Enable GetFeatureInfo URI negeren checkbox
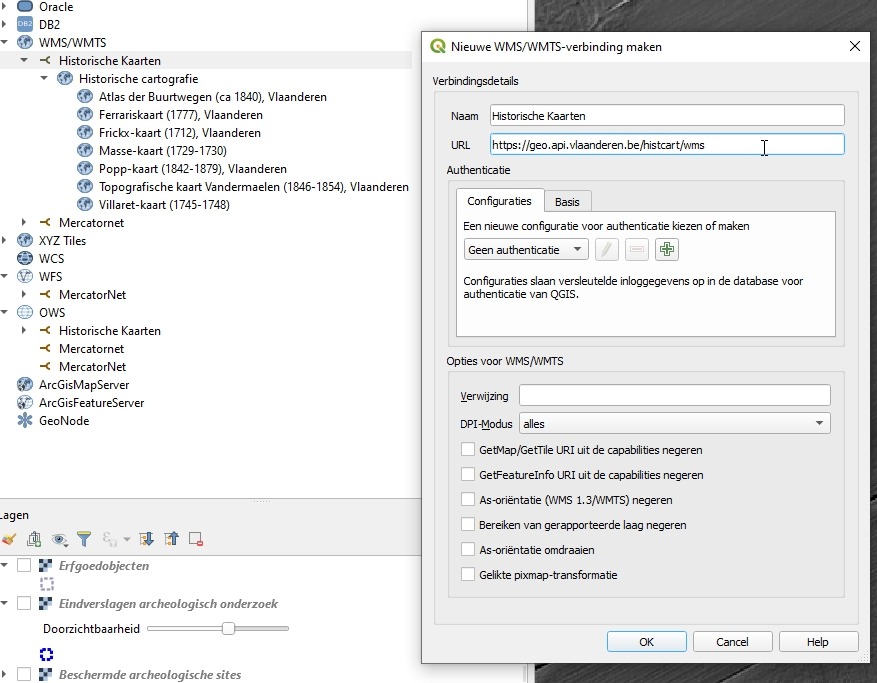Viewport: 877px width, 683px height. click(x=468, y=475)
